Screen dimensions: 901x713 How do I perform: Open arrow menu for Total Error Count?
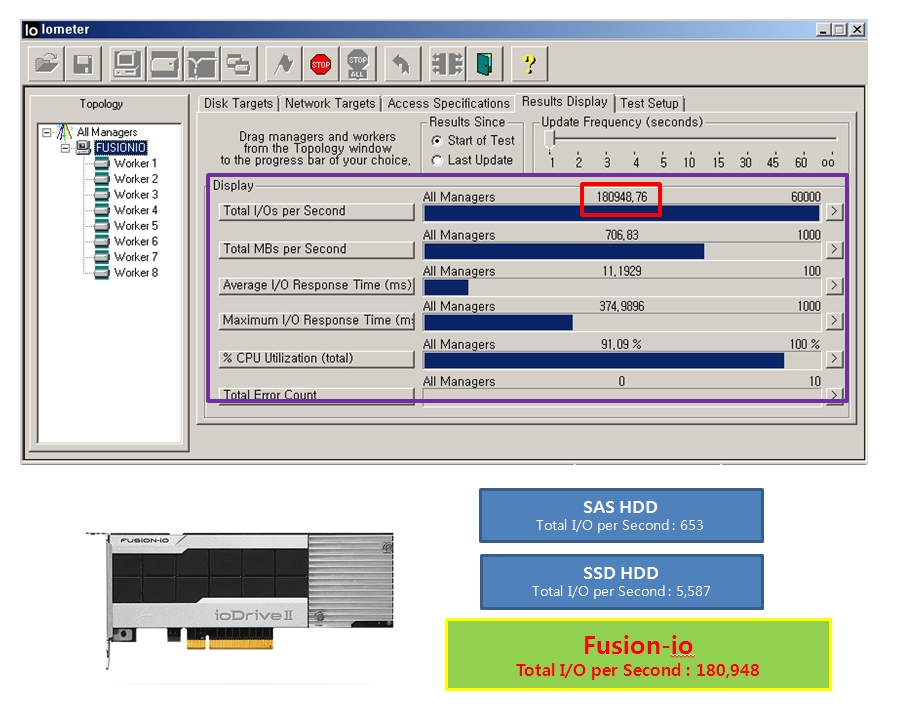(x=834, y=395)
